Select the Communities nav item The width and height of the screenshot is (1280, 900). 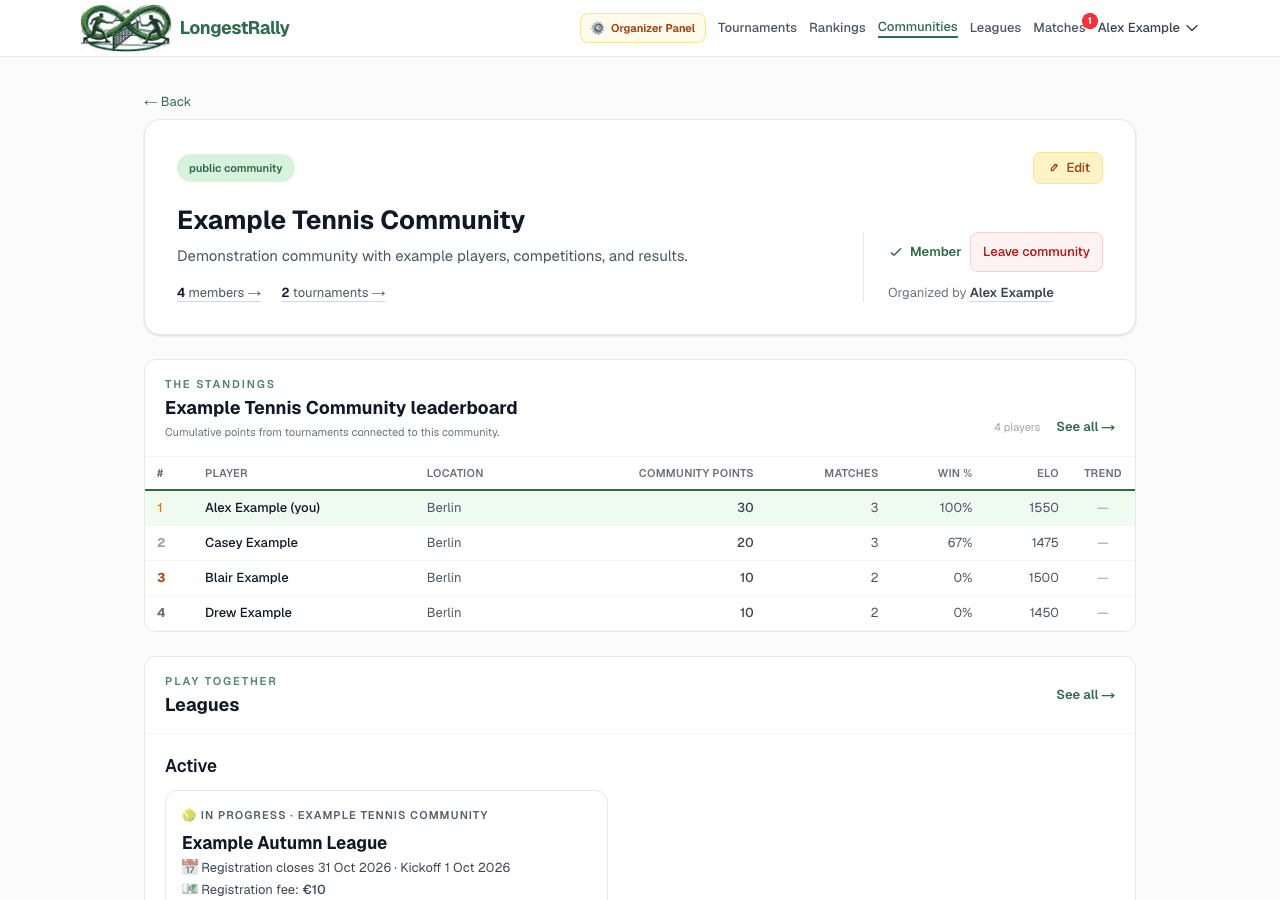click(918, 27)
